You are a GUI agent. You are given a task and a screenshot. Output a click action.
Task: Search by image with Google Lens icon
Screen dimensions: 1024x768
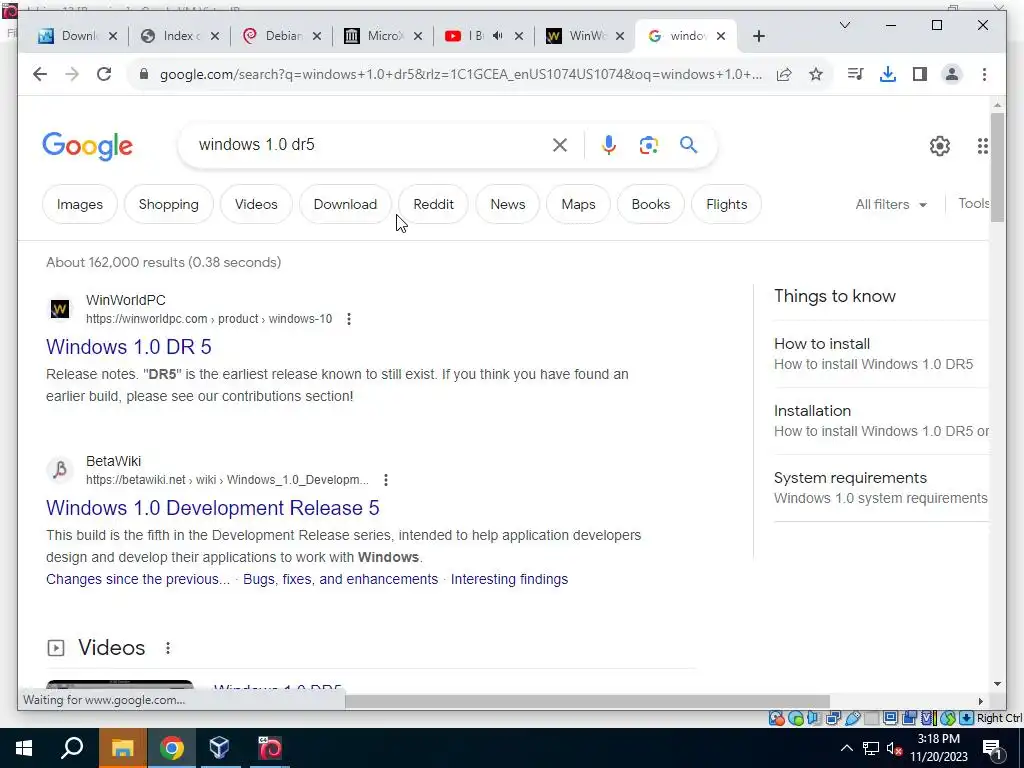pos(648,145)
